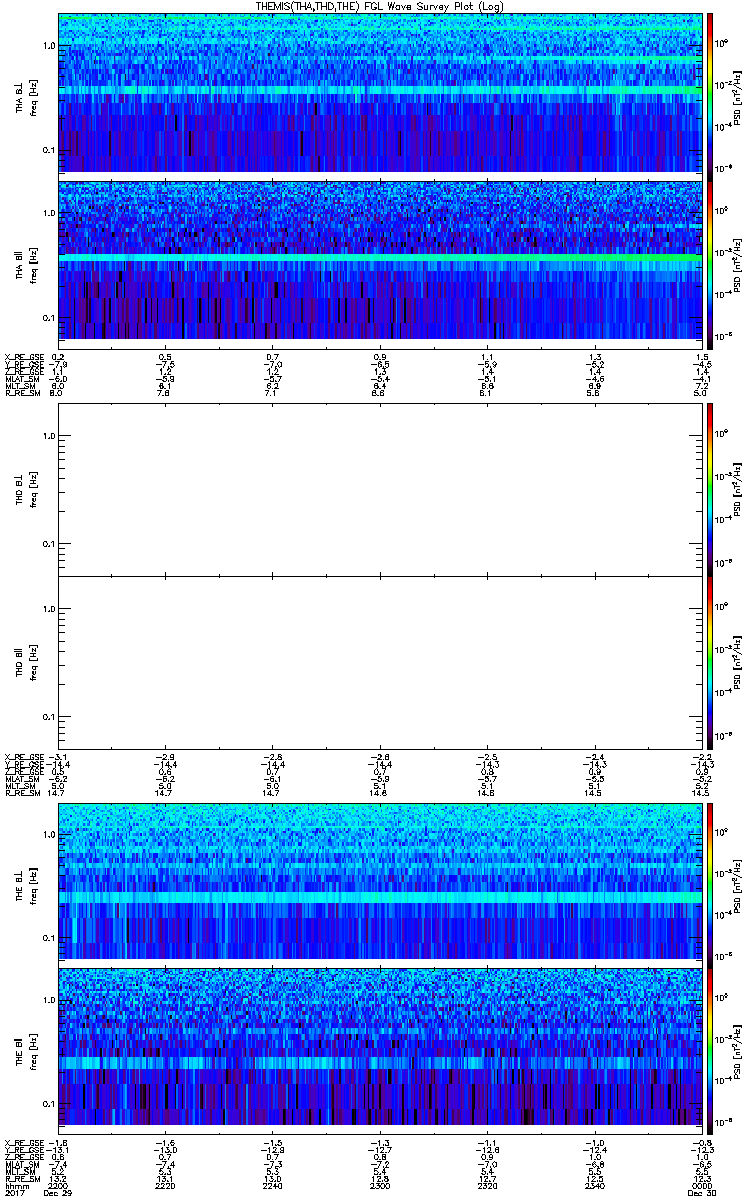
Task: Click the PSD color bar beside THD B⊥
Action: [x=710, y=489]
